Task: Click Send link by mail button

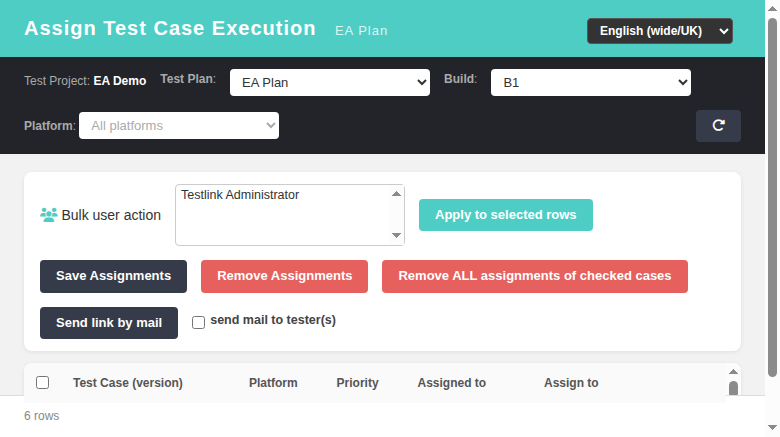Action: 109,323
